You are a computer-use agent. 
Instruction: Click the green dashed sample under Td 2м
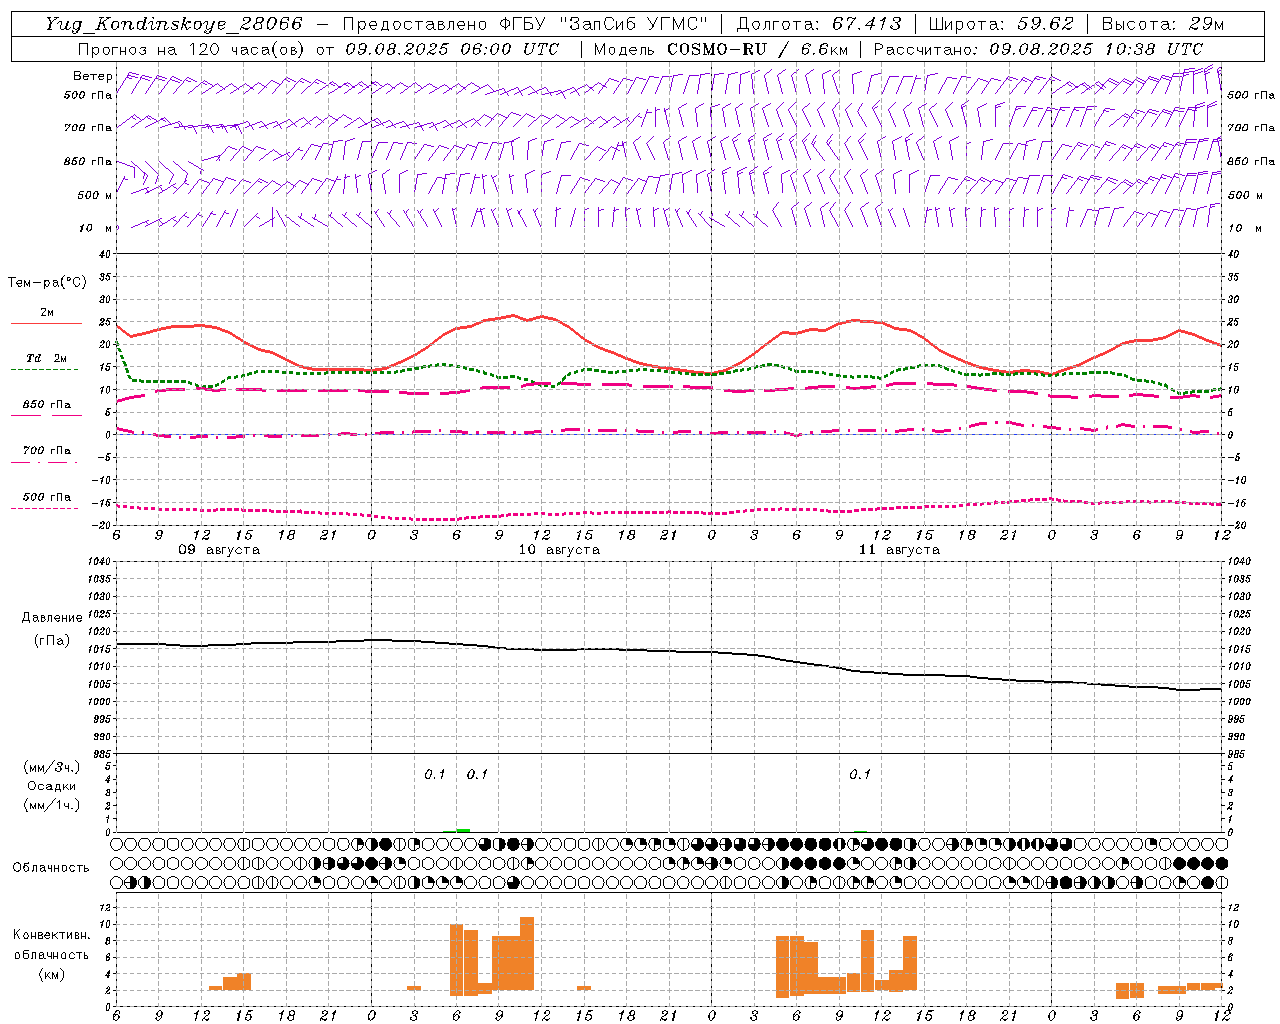click(x=47, y=370)
